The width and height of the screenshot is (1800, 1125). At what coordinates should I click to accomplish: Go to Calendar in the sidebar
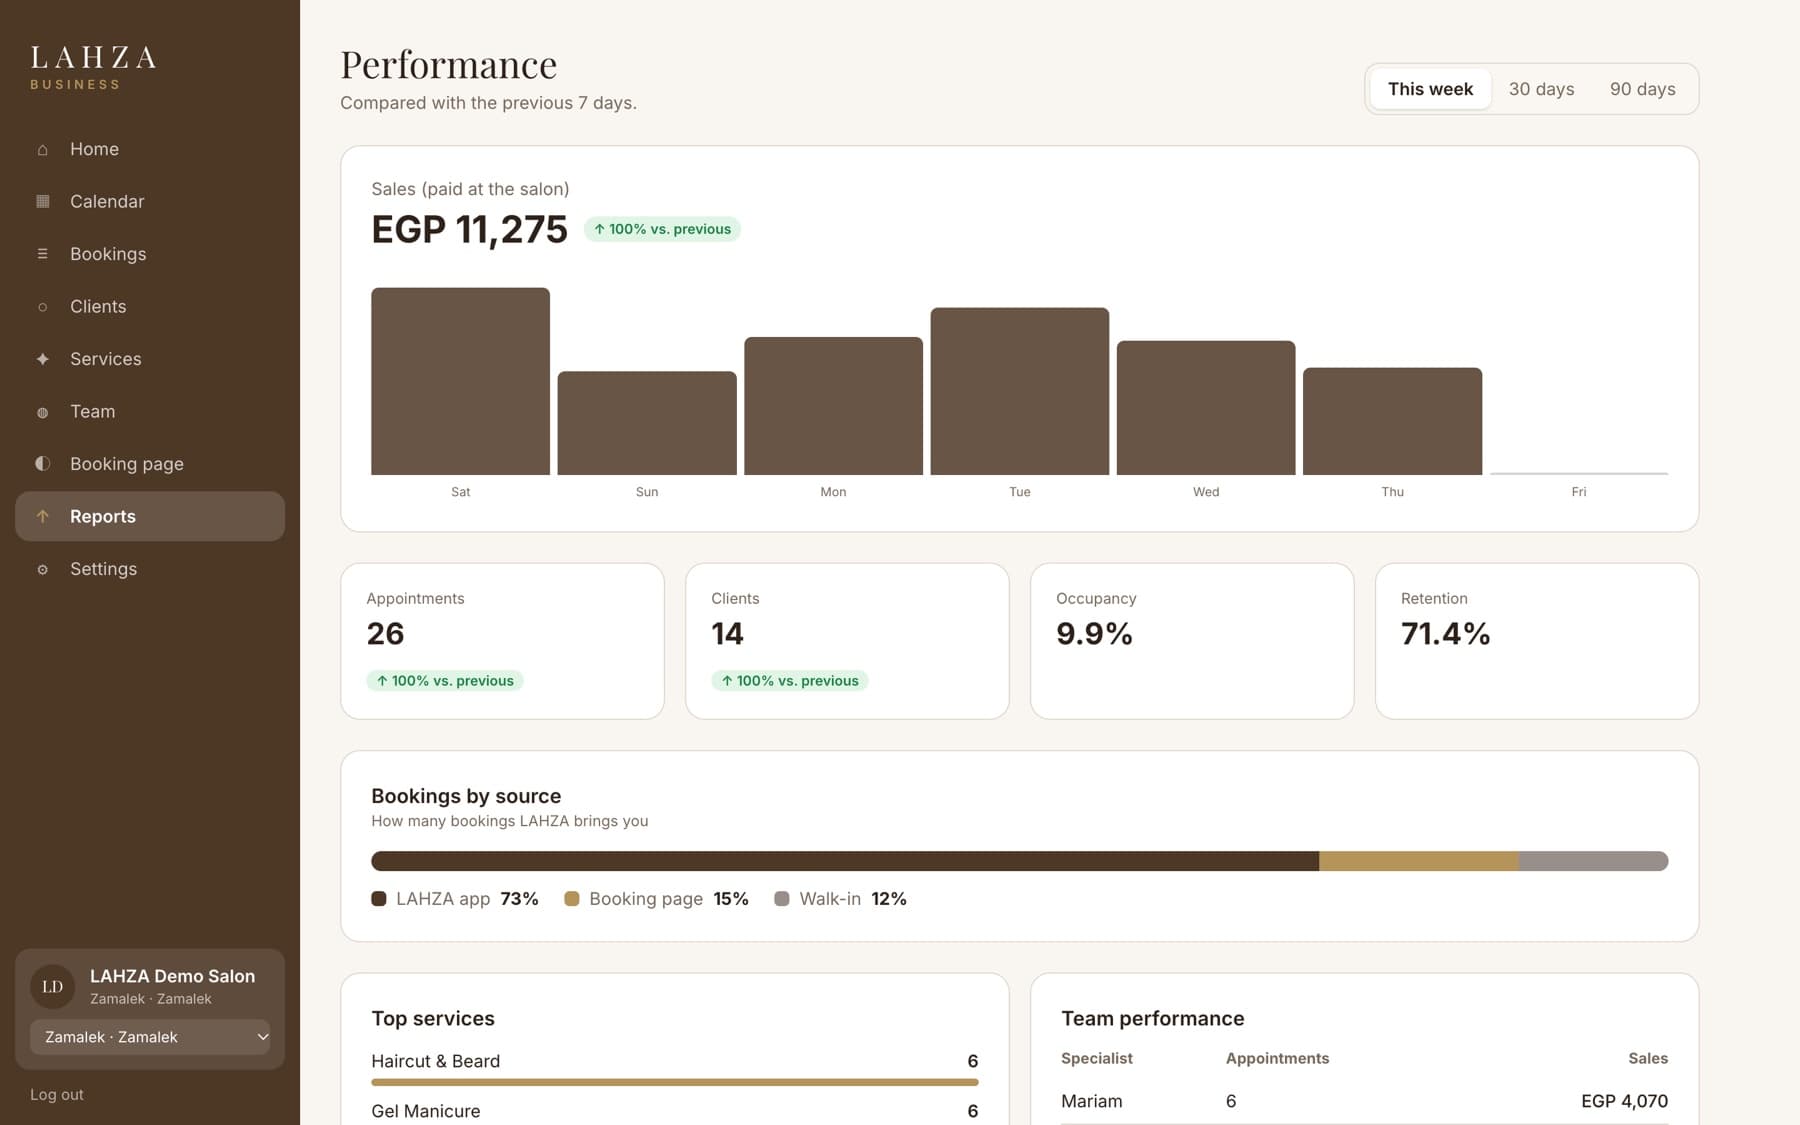coord(150,201)
